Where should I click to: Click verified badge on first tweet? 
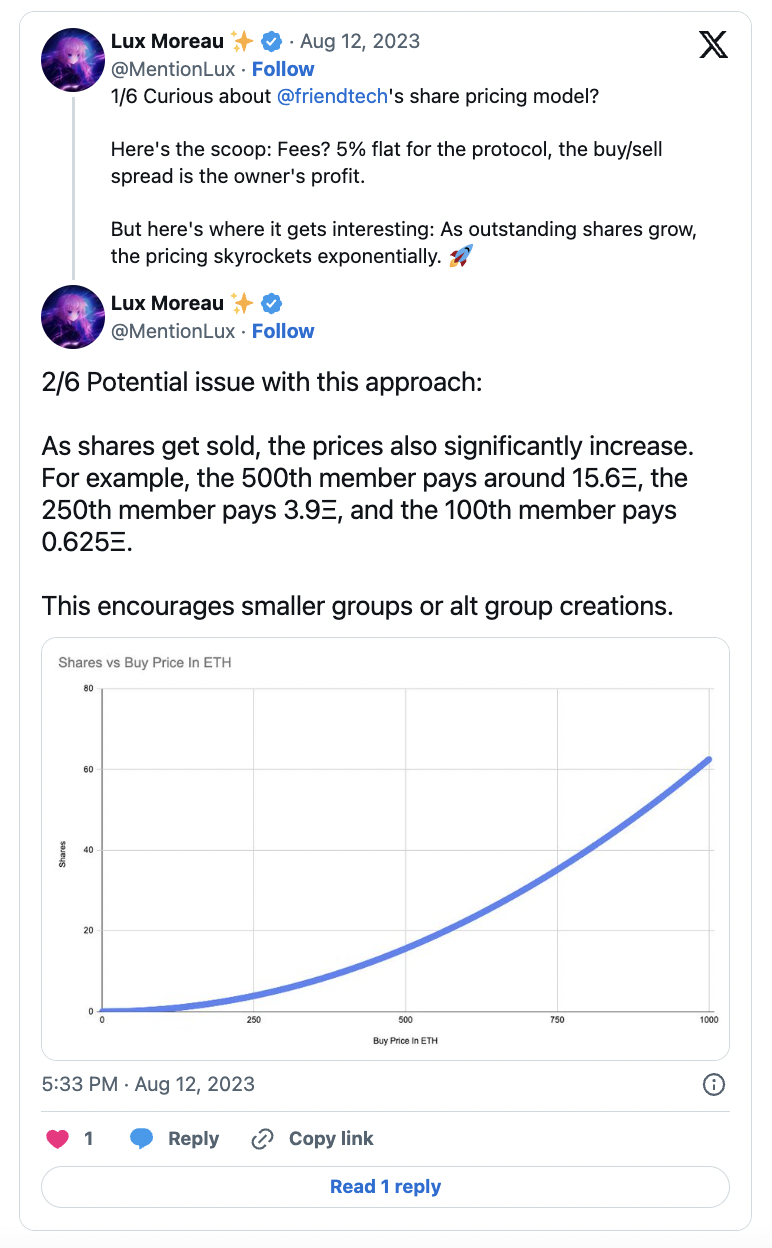click(271, 41)
